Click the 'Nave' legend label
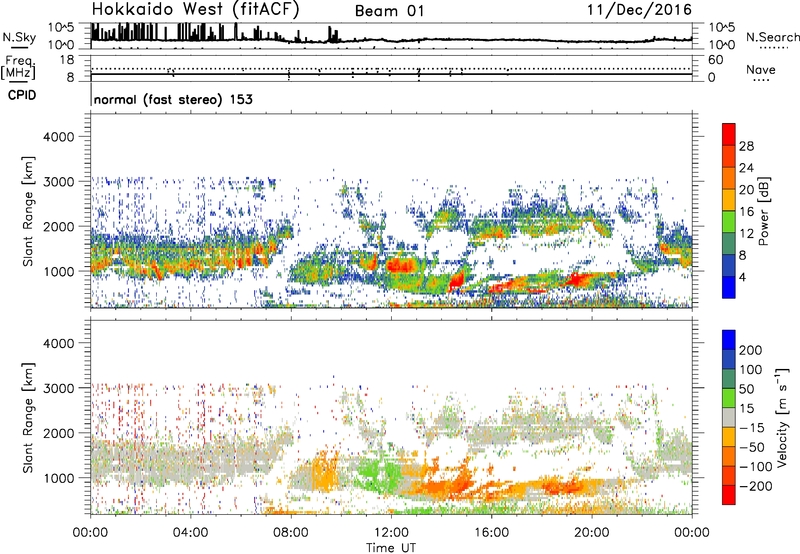 click(760, 70)
